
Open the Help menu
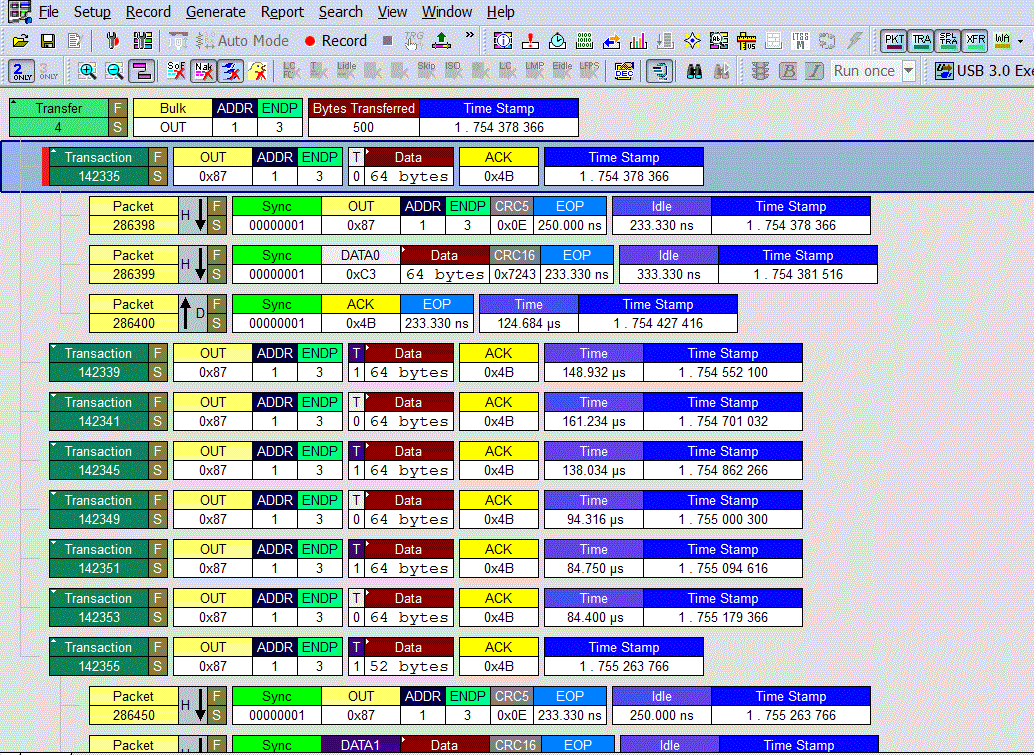pos(501,12)
